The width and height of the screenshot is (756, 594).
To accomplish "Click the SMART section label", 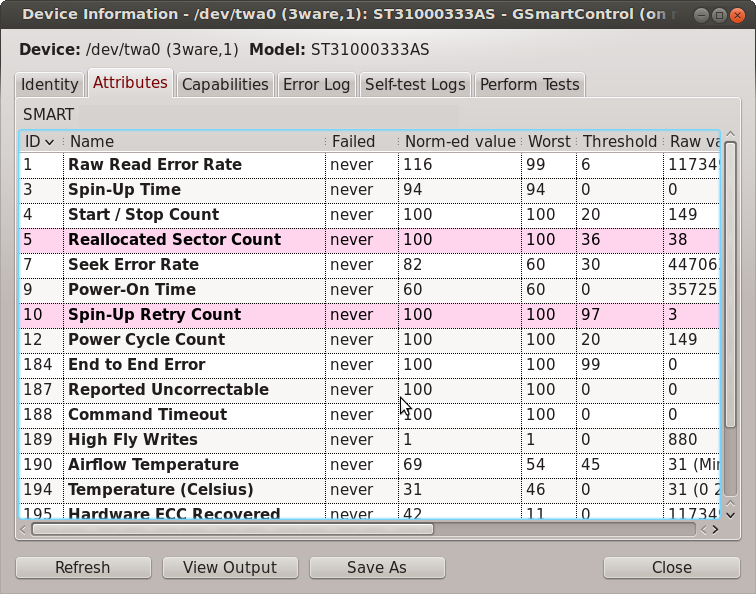I will pyautogui.click(x=49, y=115).
